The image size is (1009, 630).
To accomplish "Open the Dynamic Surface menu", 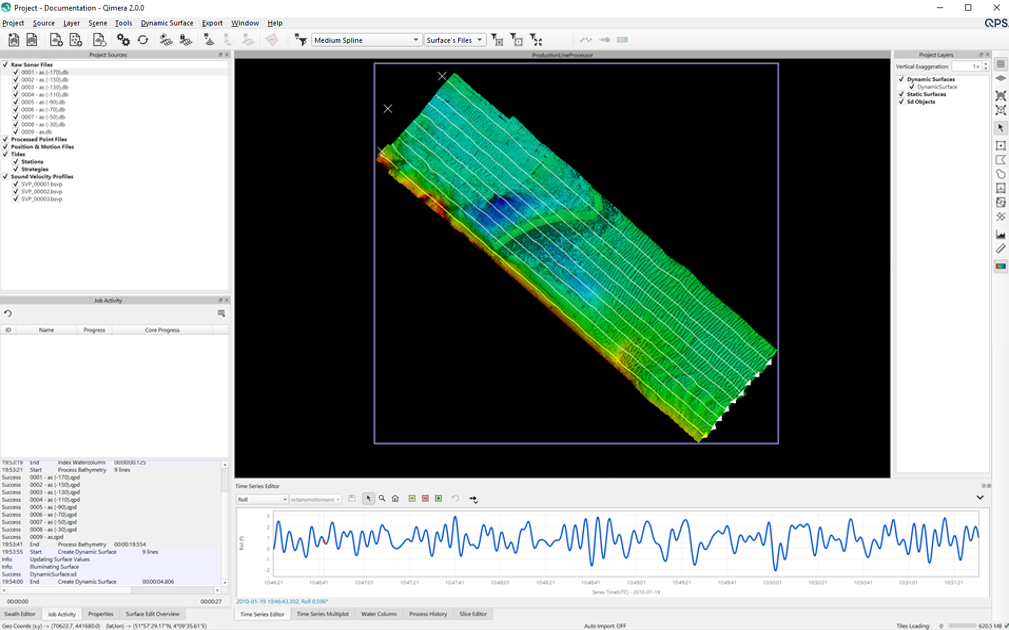I will click(166, 23).
